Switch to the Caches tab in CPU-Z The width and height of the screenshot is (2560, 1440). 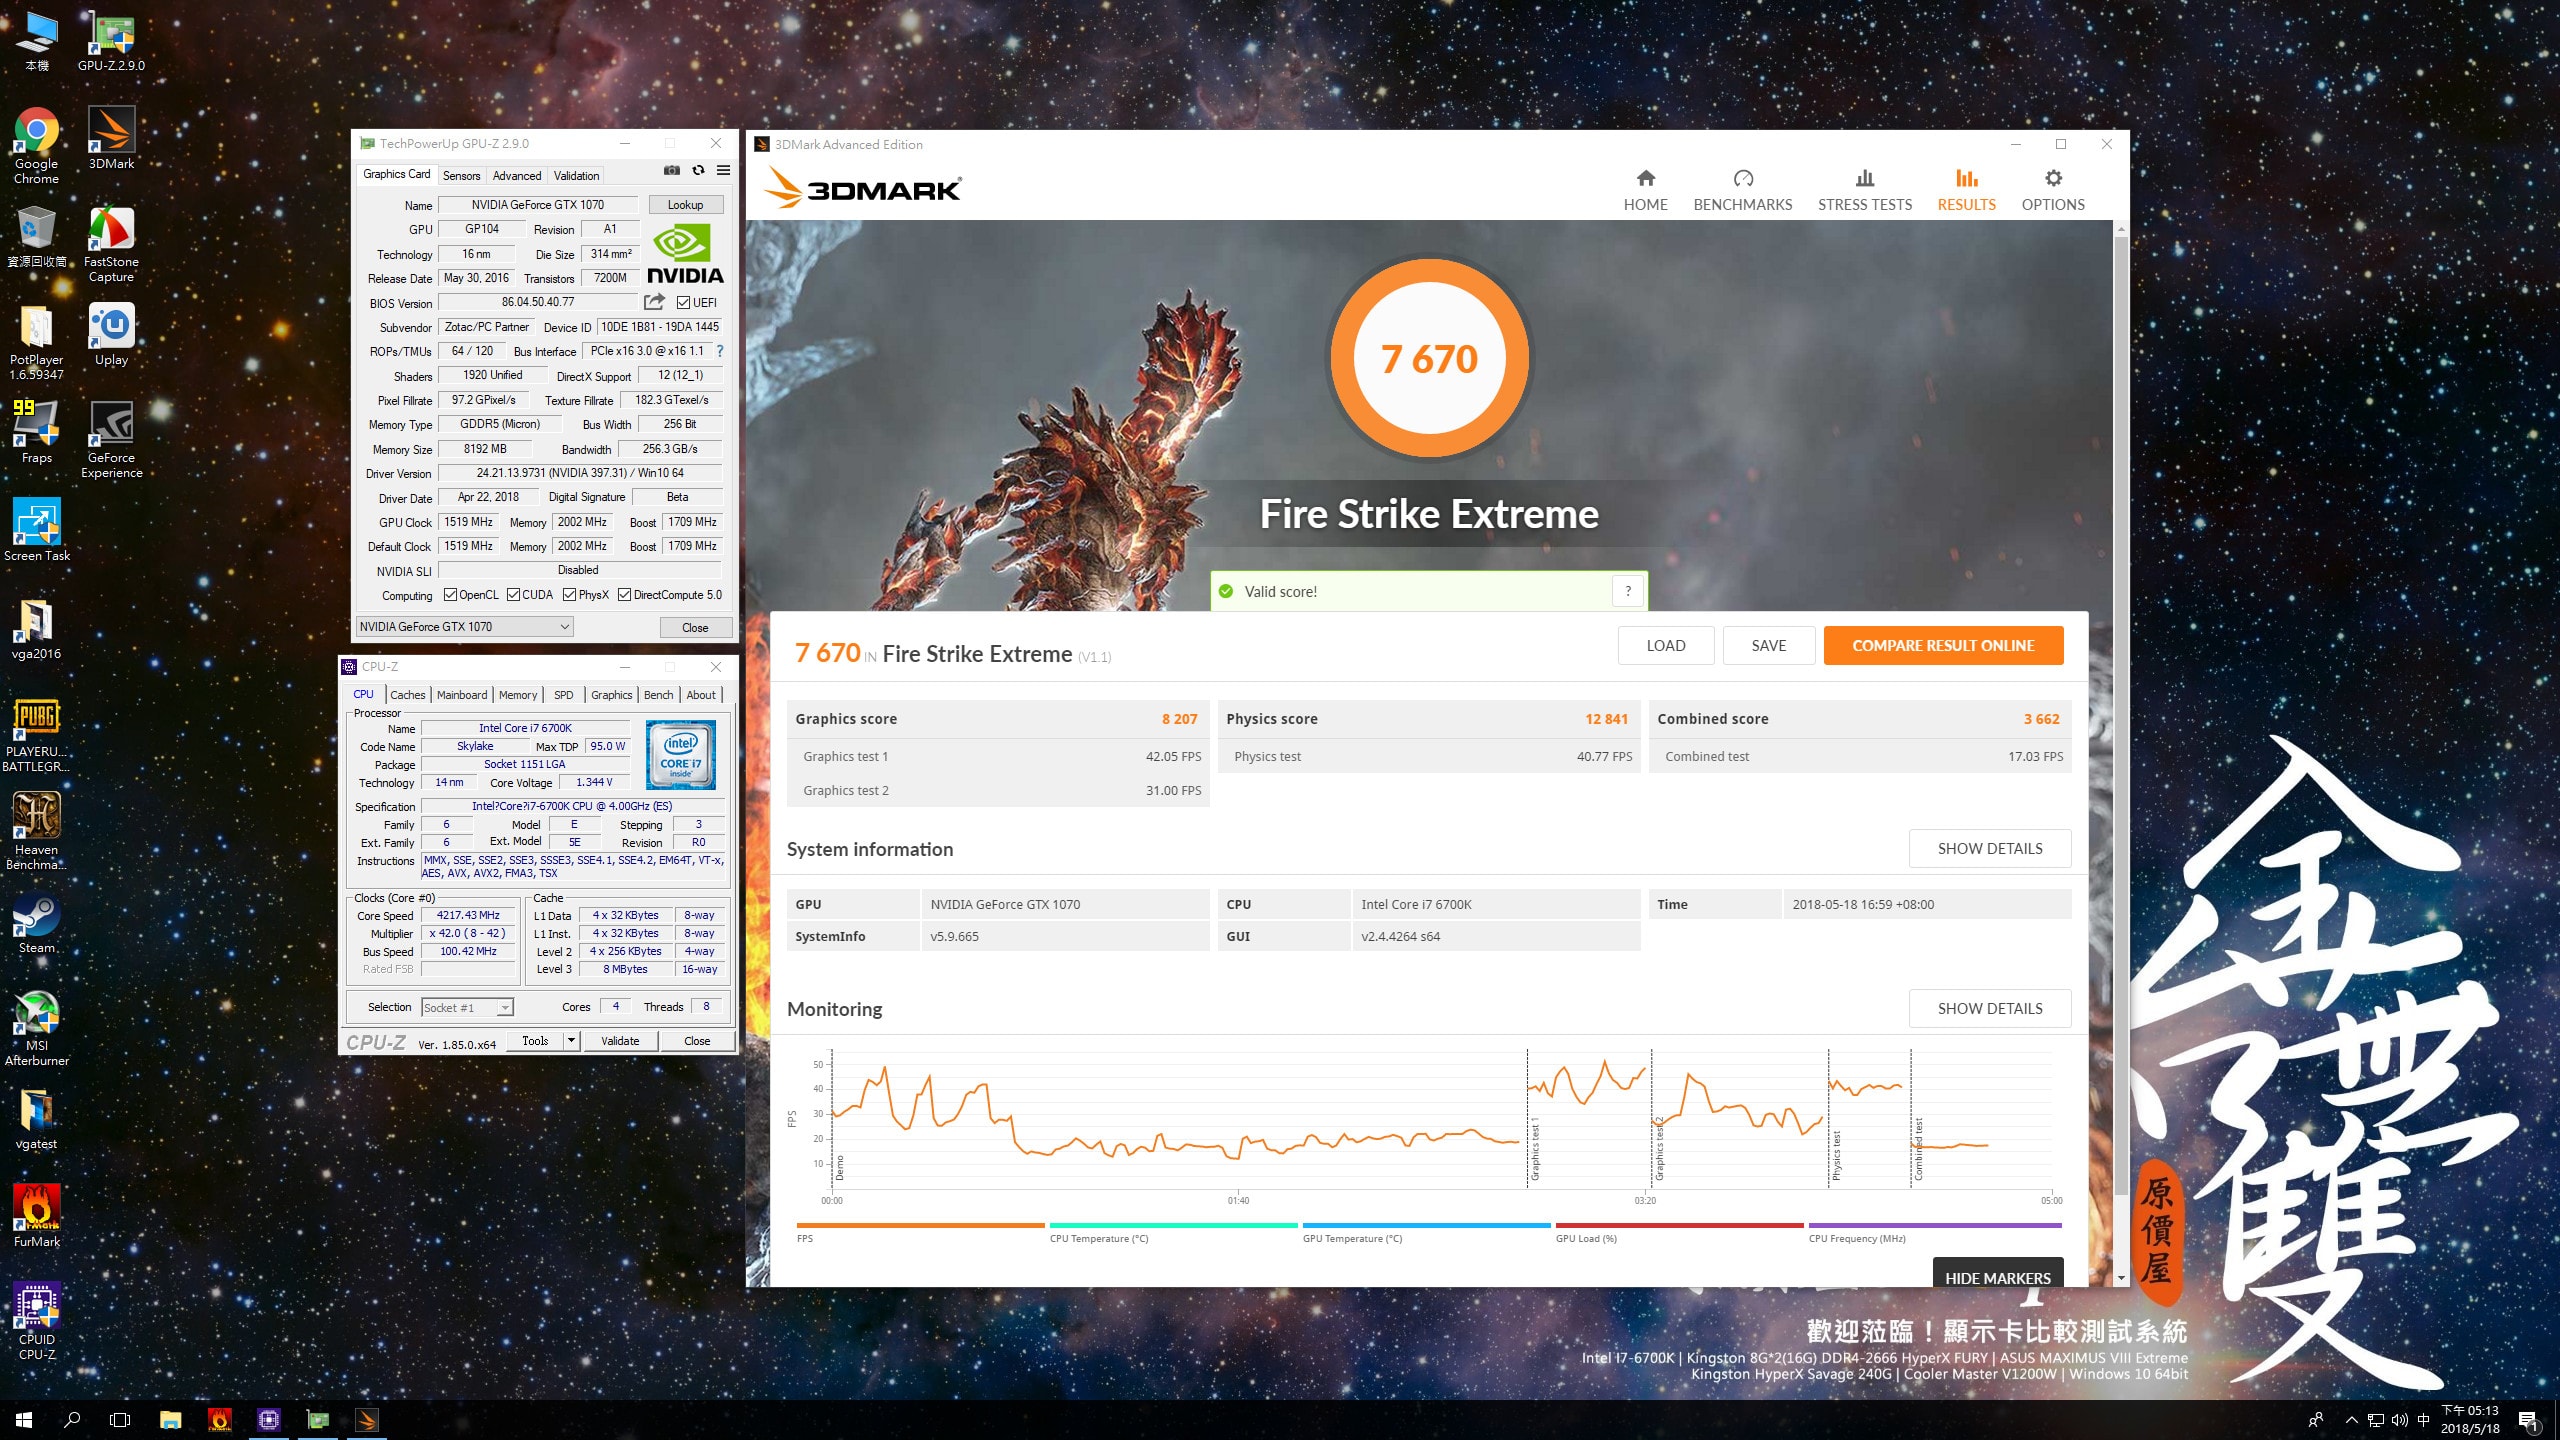(x=407, y=695)
